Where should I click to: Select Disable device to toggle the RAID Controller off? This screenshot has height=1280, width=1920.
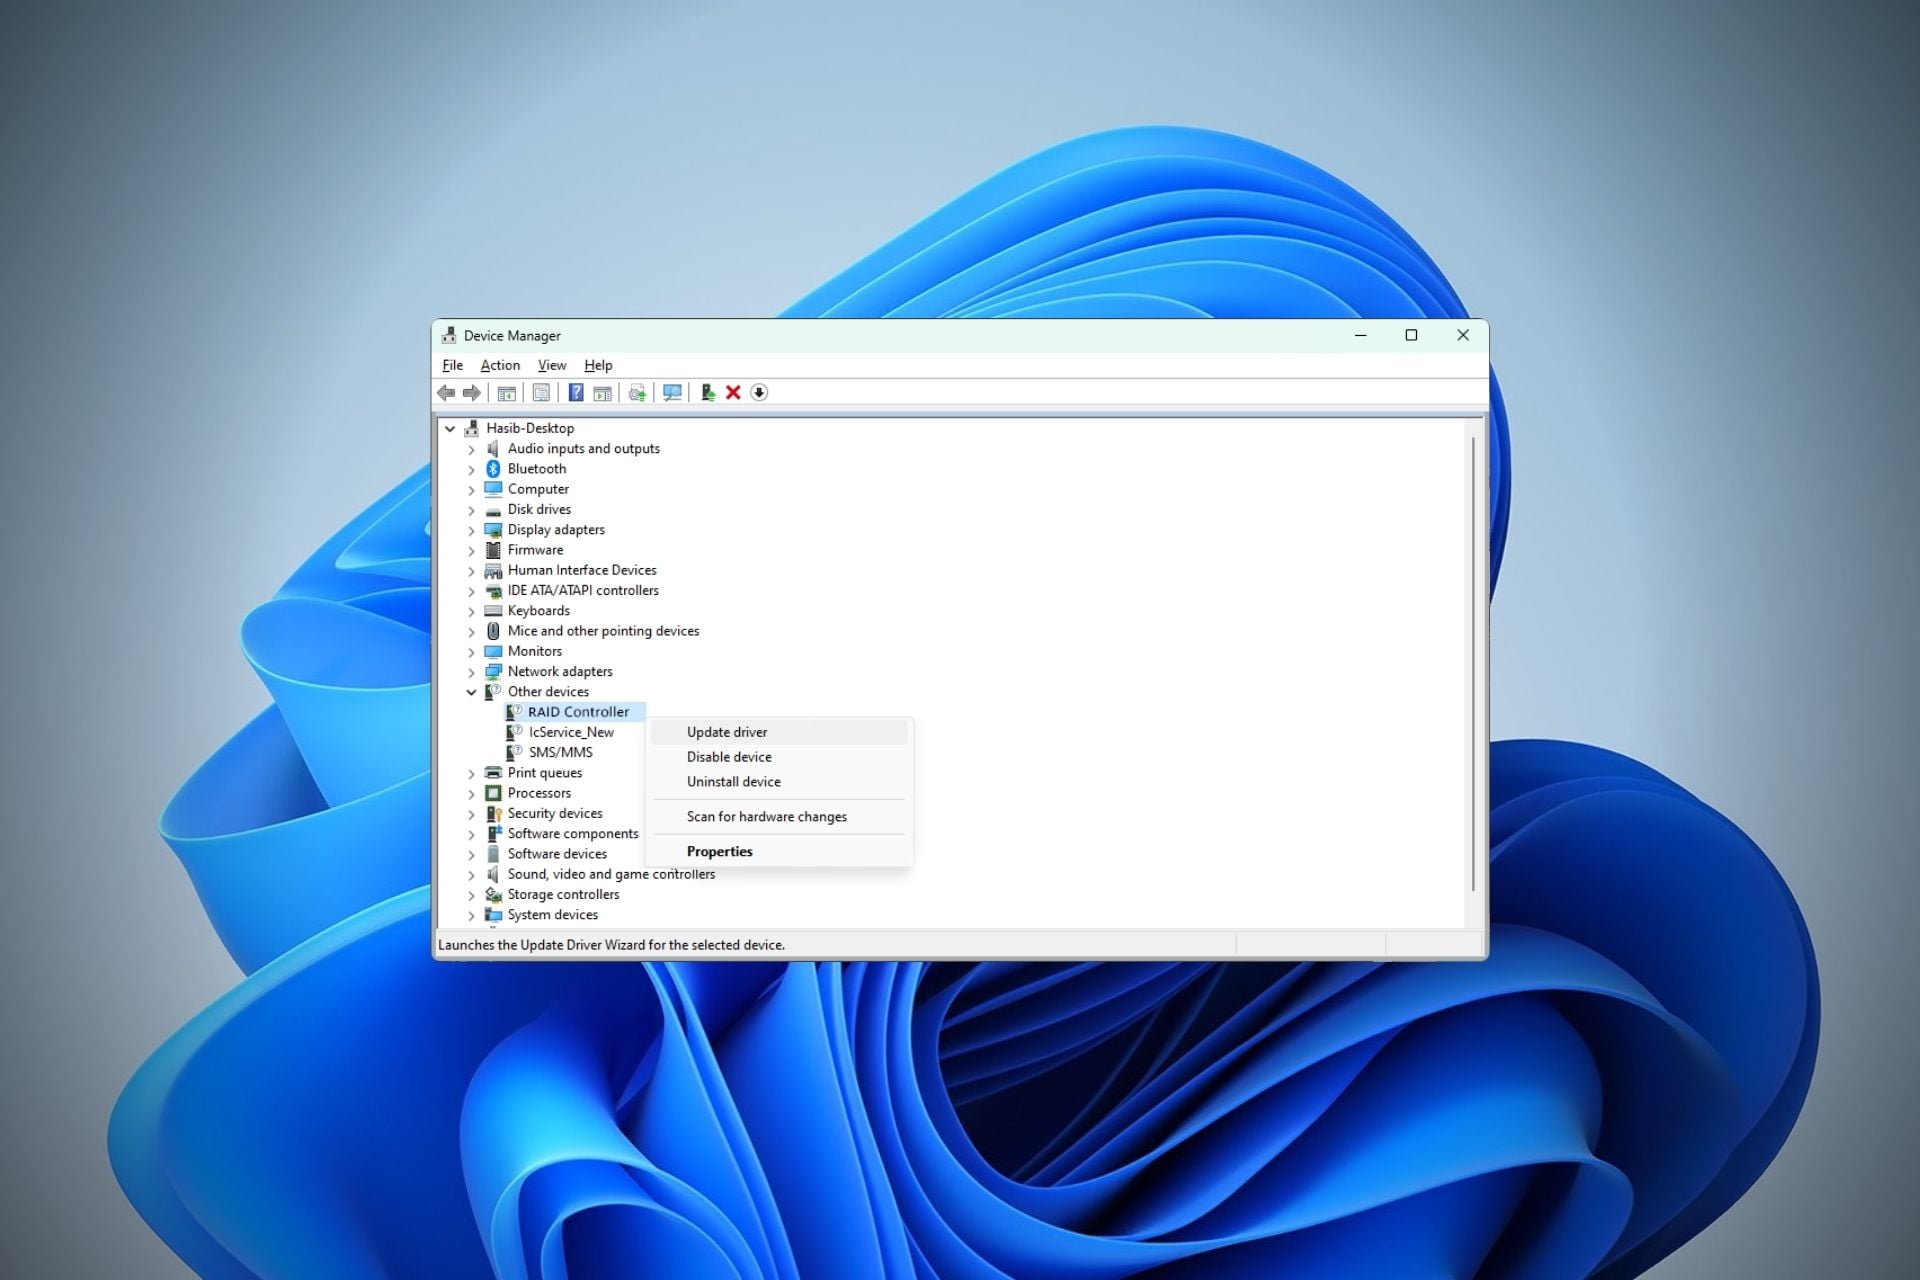pos(728,757)
